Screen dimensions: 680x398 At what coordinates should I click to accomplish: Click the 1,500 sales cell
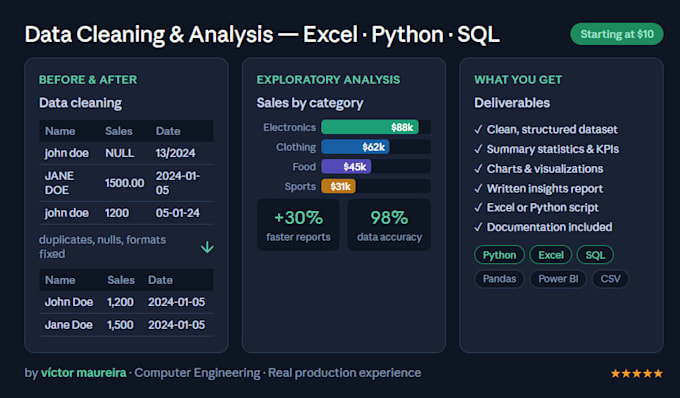click(120, 325)
